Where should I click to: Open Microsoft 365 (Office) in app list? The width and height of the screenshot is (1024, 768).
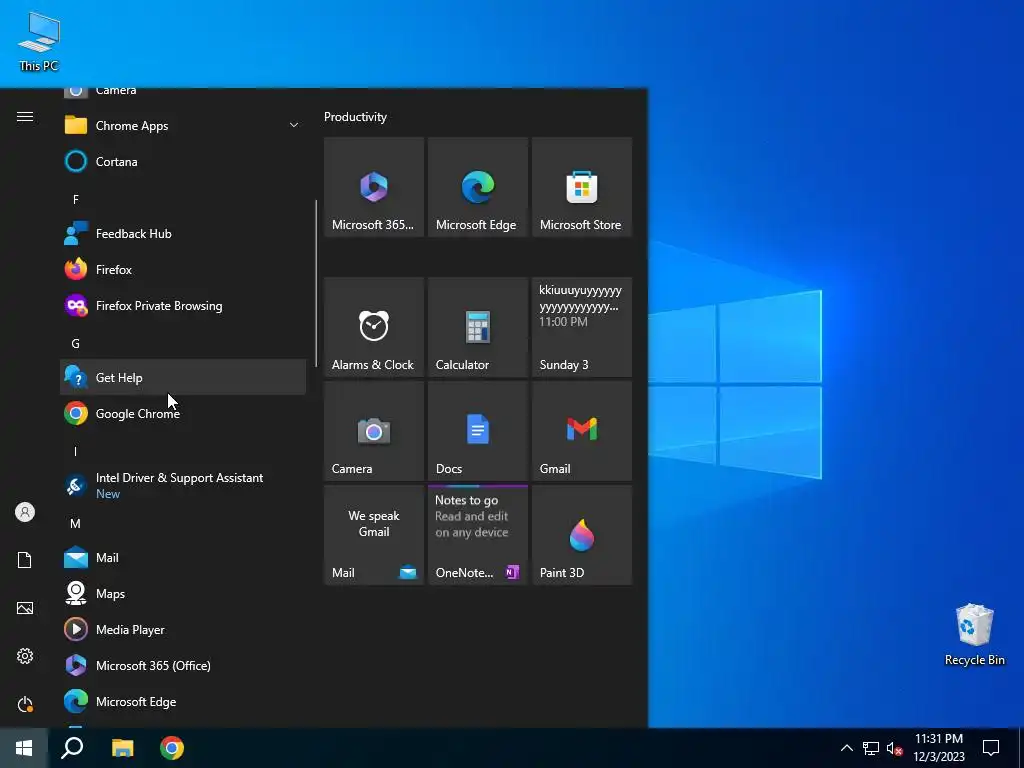point(183,665)
